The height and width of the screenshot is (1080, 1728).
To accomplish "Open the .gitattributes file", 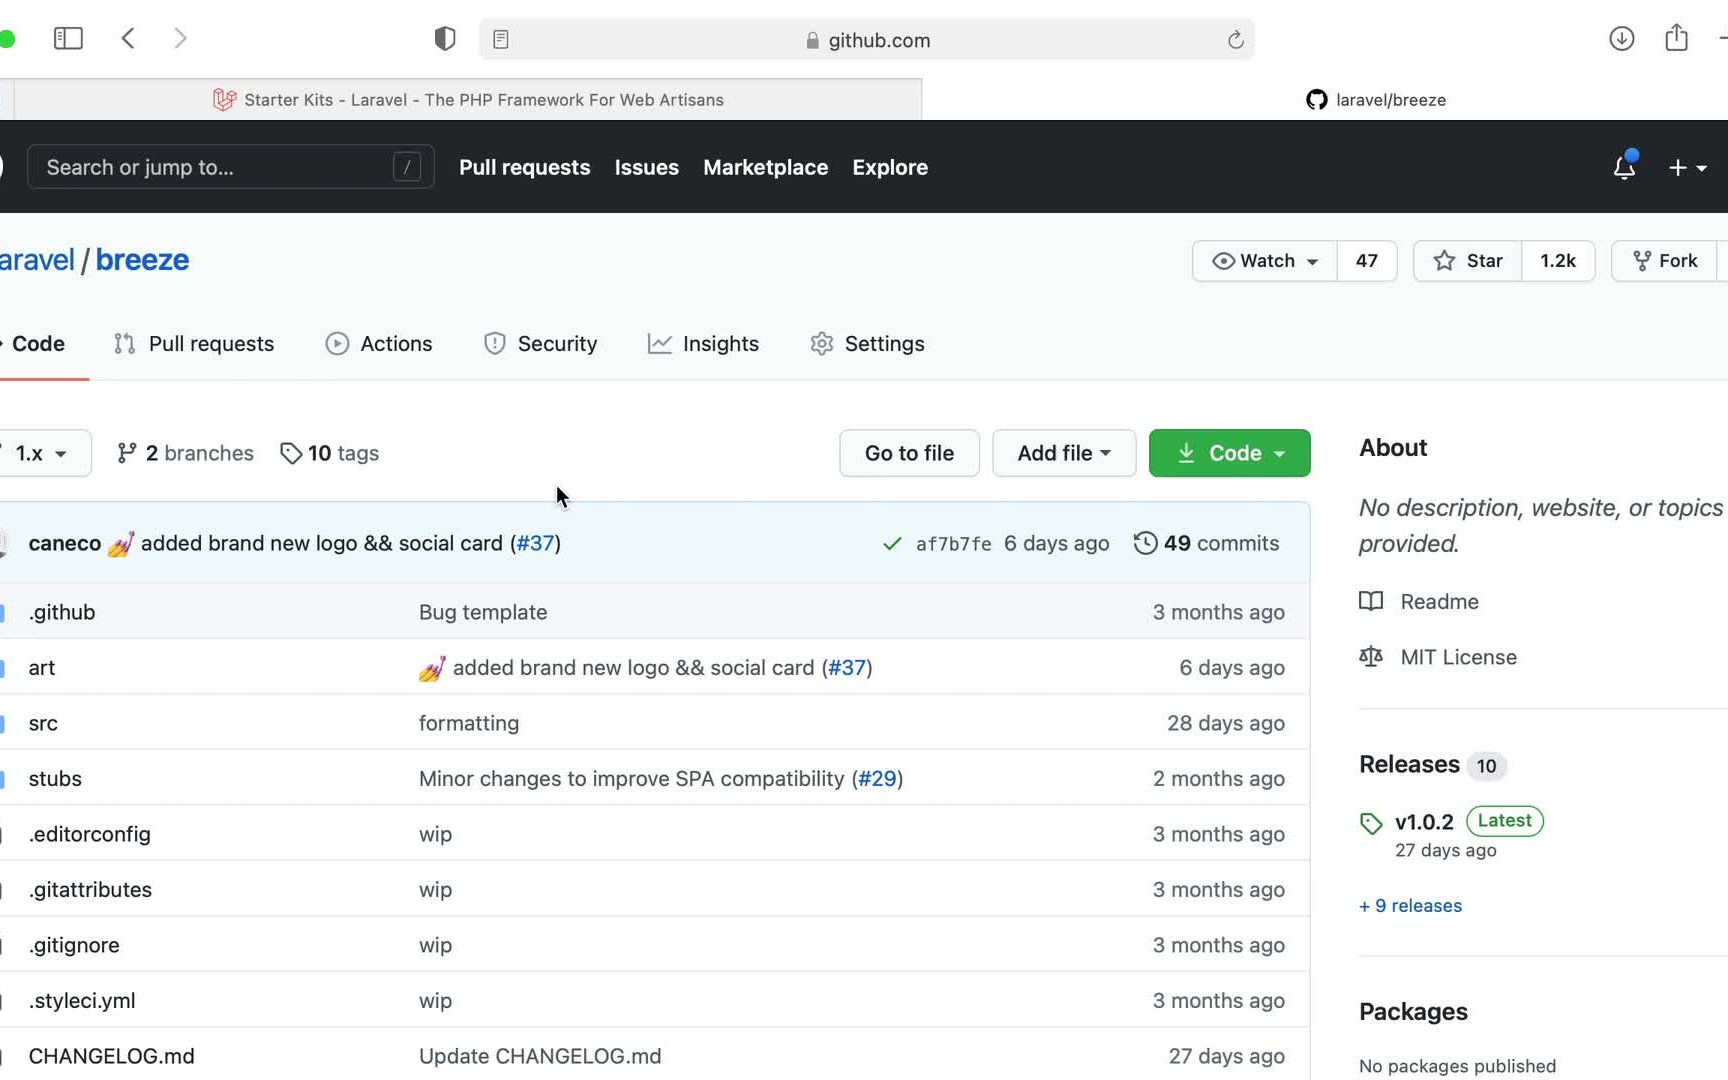I will (90, 890).
